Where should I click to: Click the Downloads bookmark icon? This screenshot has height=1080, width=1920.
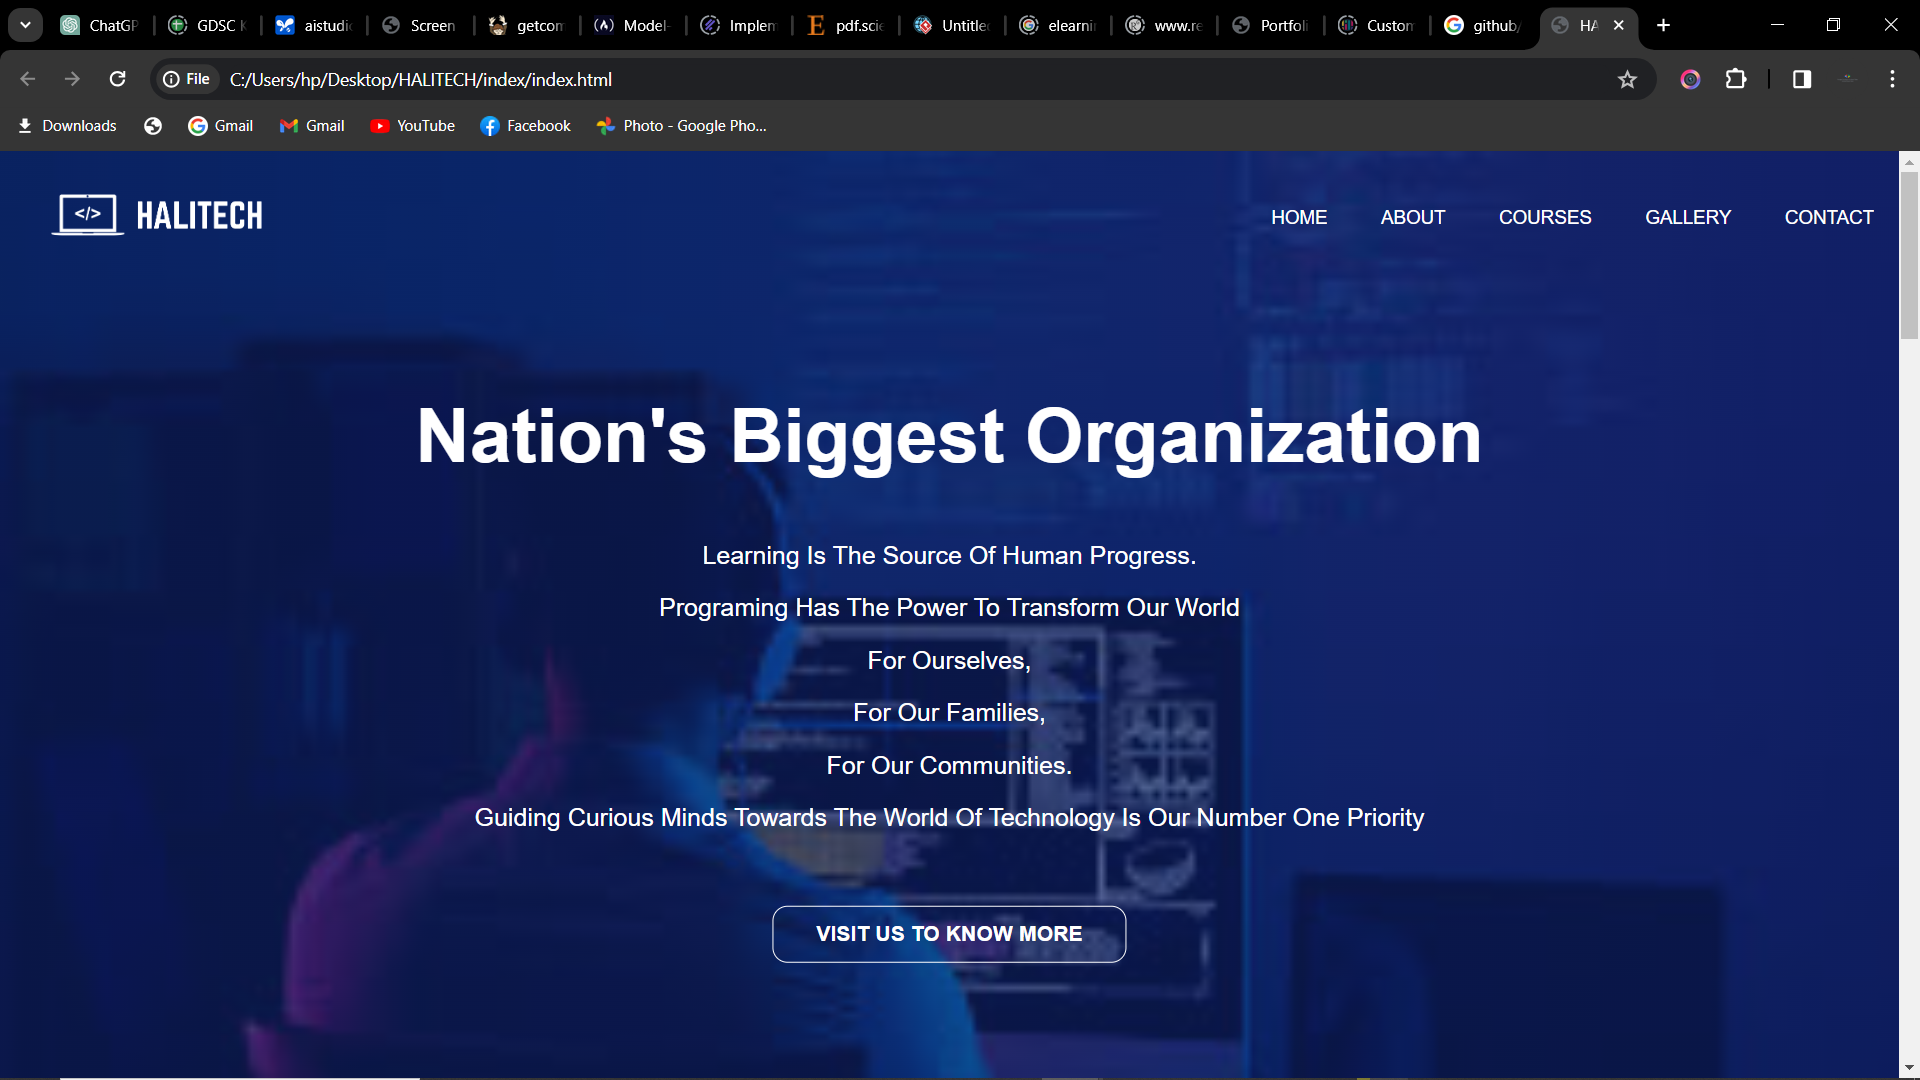(25, 126)
